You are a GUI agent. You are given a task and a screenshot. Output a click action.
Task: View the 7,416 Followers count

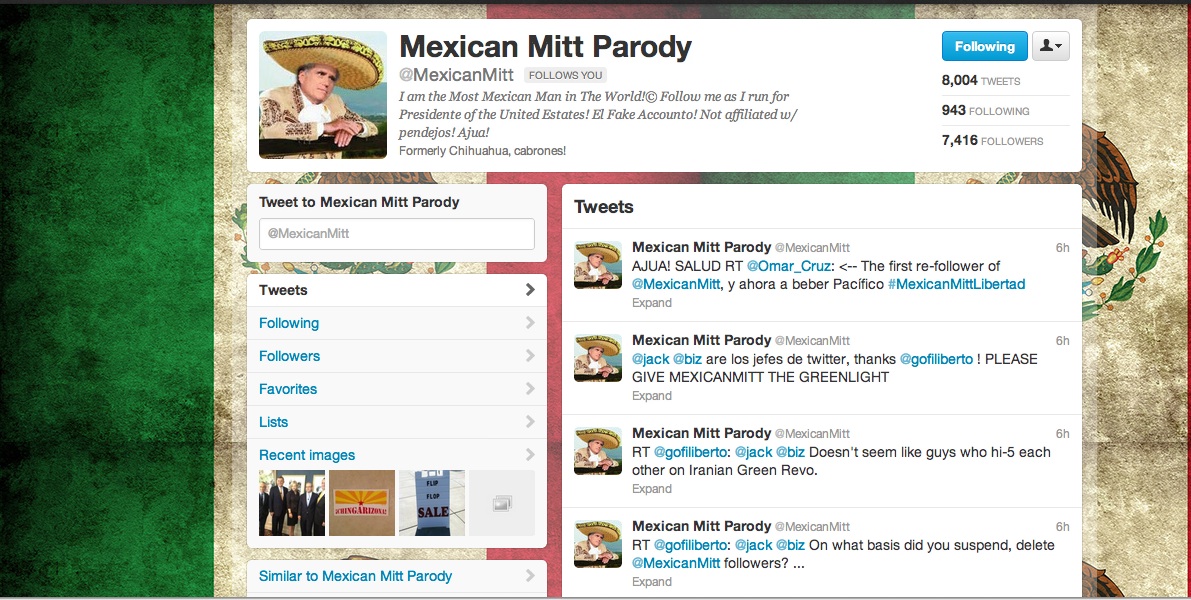coord(992,141)
